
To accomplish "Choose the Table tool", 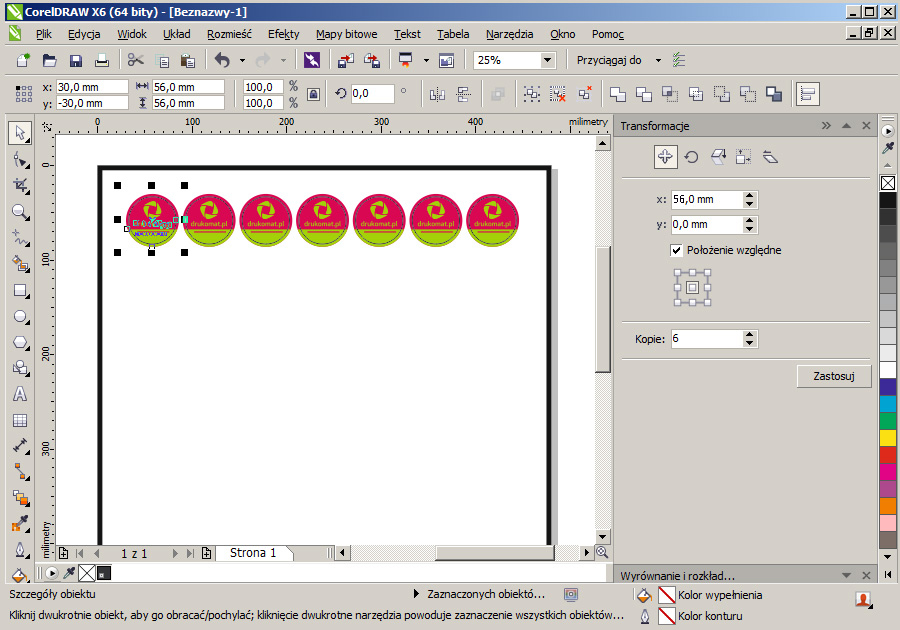I will click(x=20, y=421).
